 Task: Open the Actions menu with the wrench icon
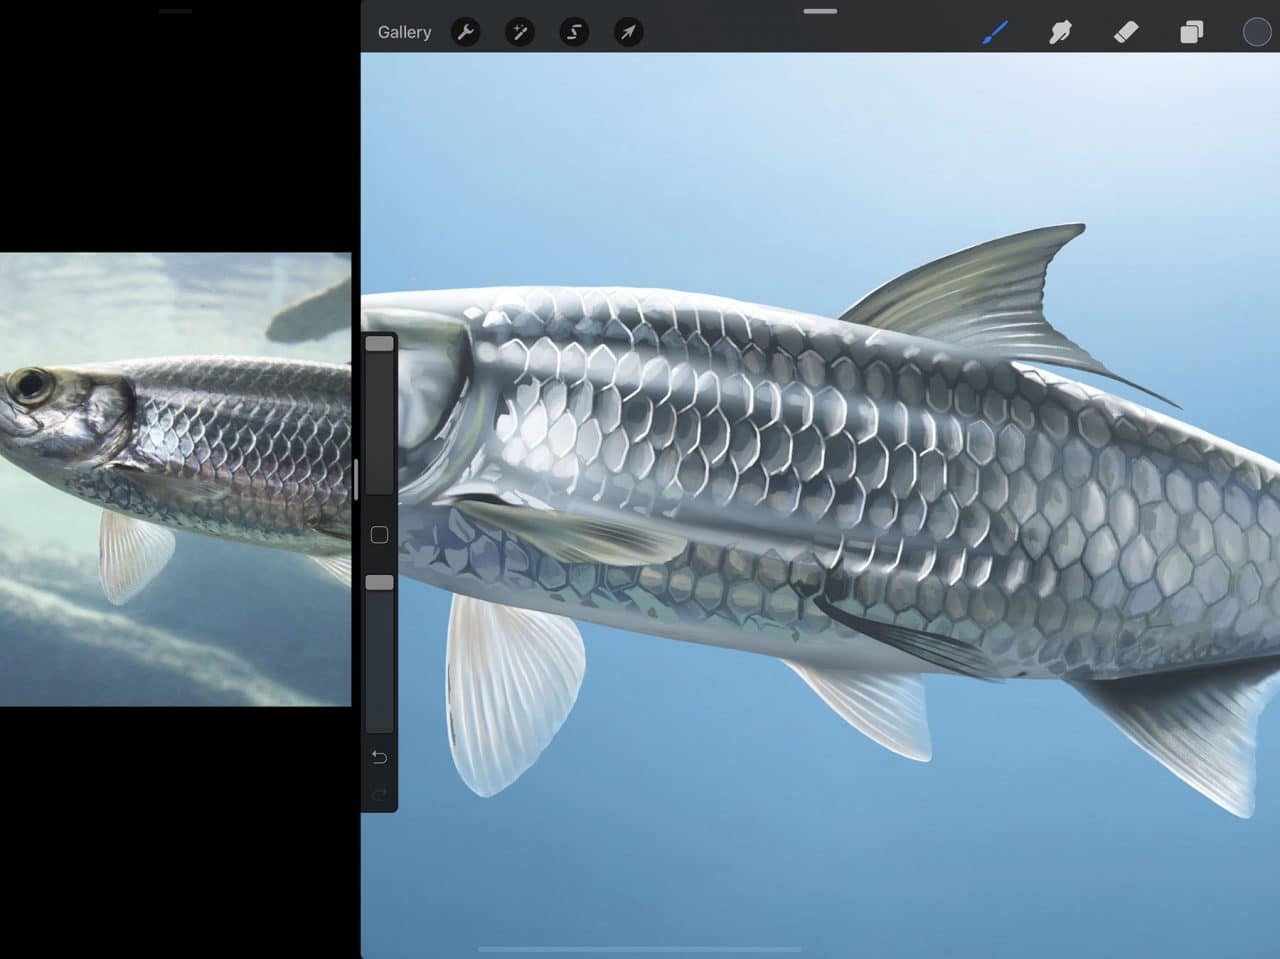coord(466,31)
